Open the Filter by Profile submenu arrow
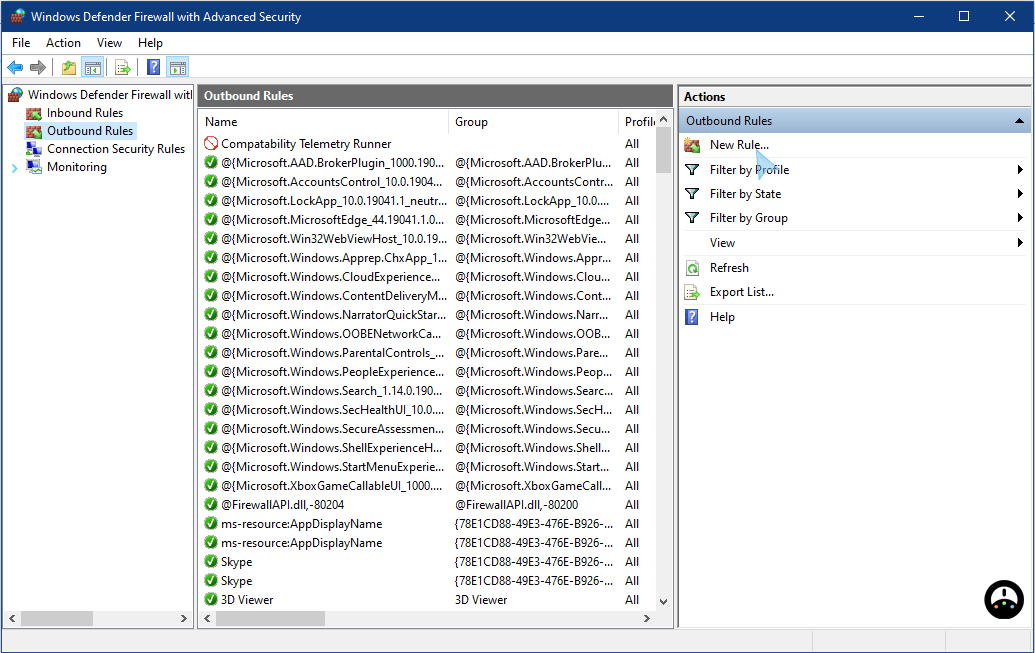Screen dimensions: 1035x653 (1020, 170)
